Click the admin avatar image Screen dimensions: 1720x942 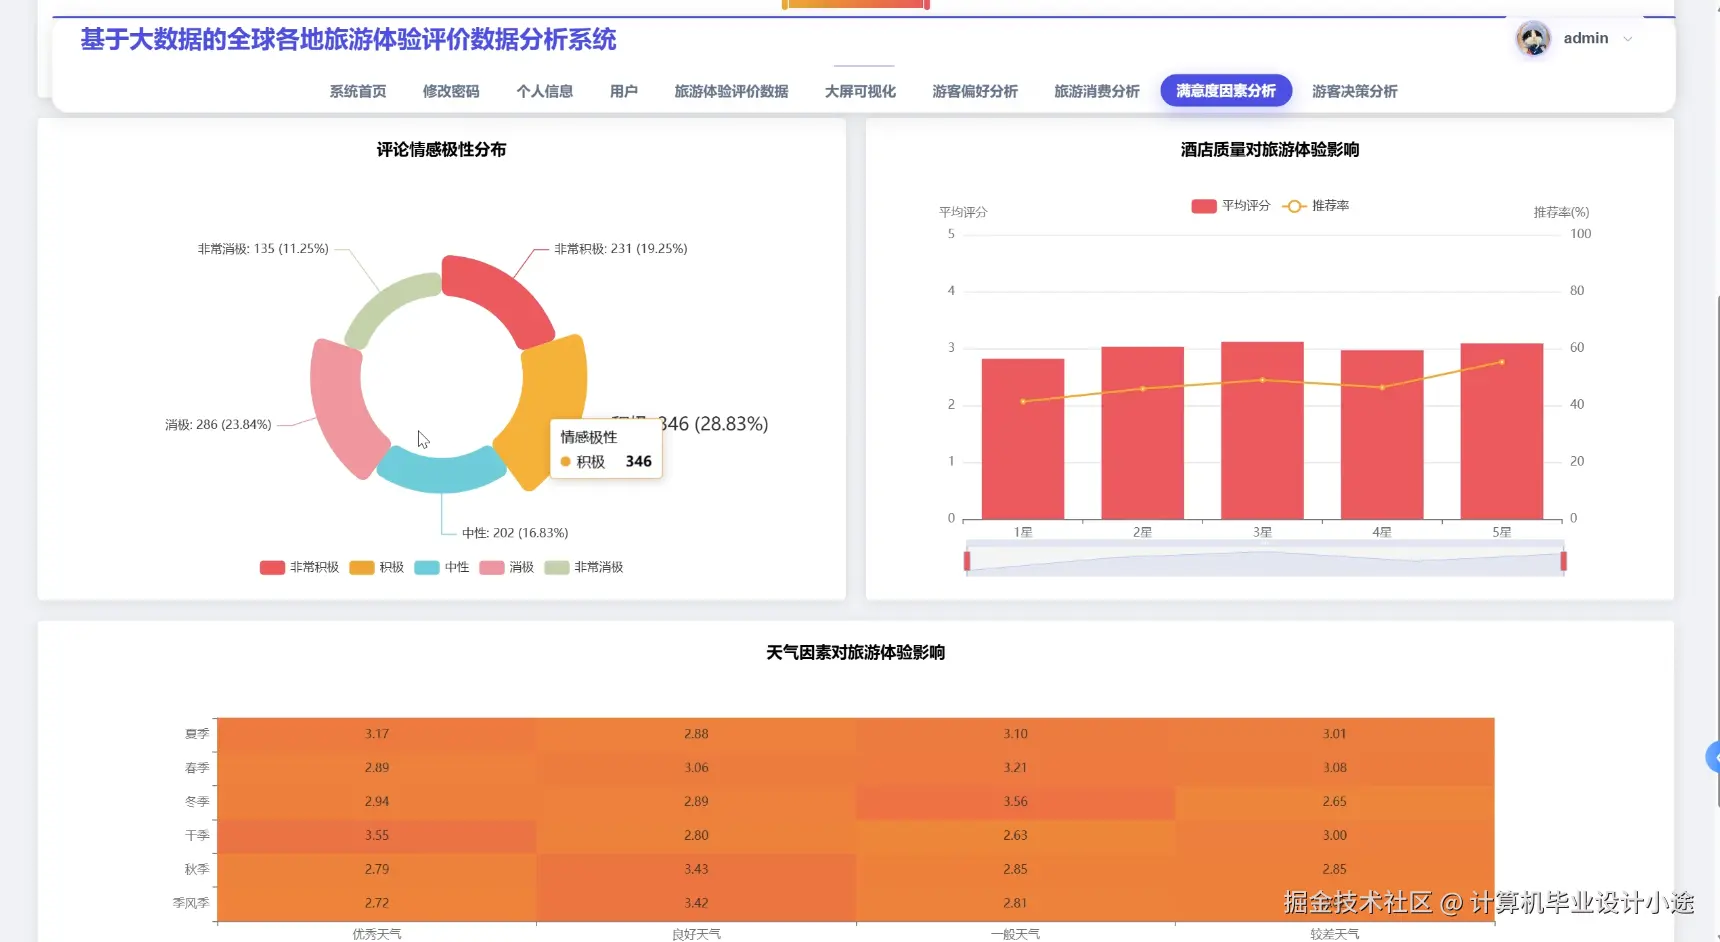point(1533,39)
